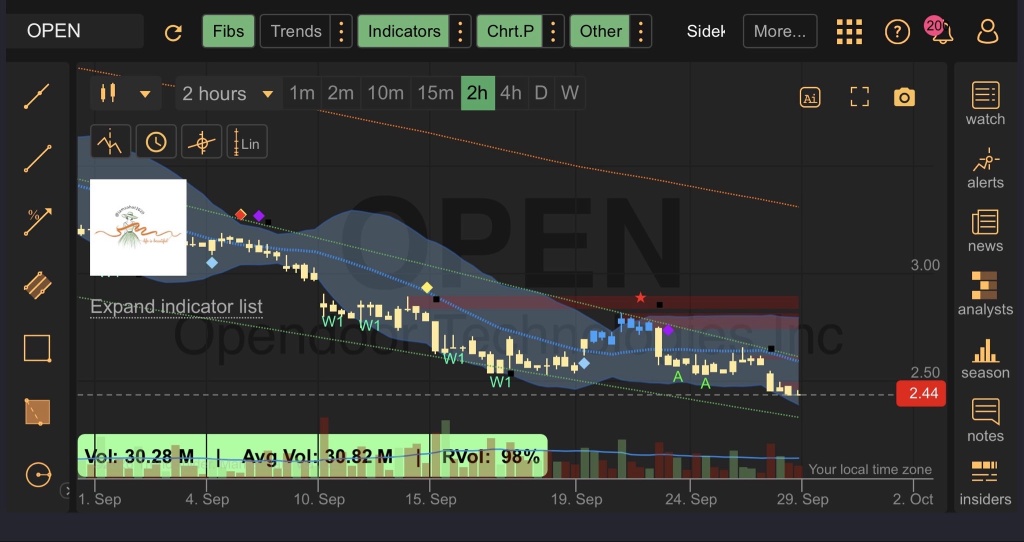The height and width of the screenshot is (542, 1024).
Task: Click the red star marker on chart
Action: point(641,298)
